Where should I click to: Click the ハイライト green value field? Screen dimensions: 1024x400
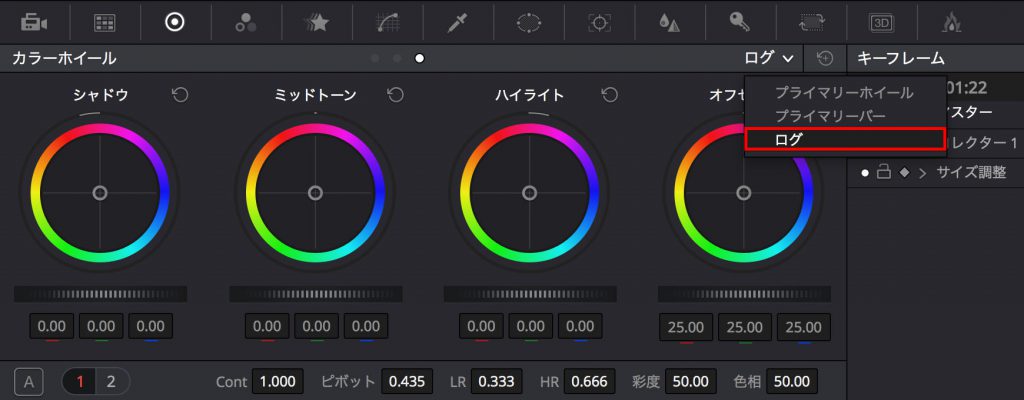pos(531,326)
